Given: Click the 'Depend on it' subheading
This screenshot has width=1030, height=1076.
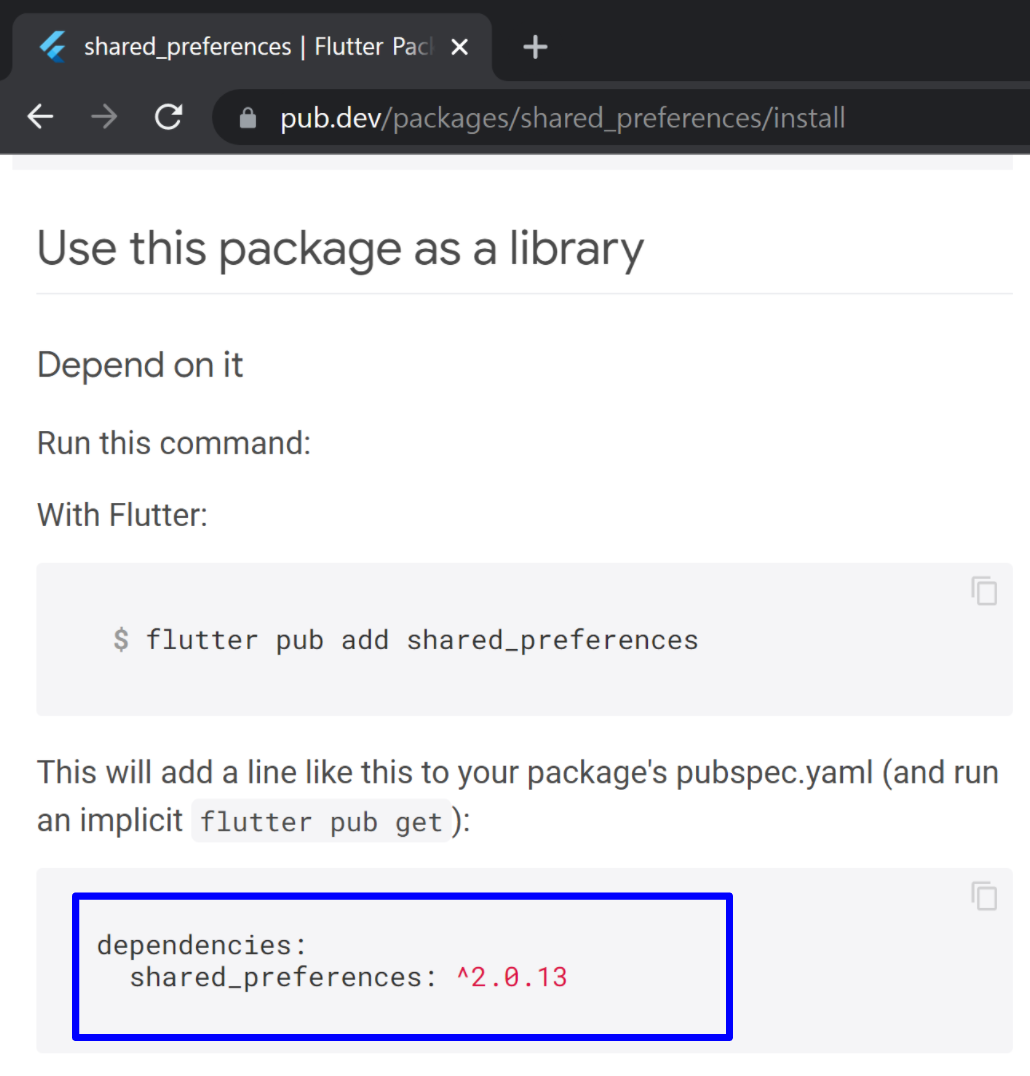Looking at the screenshot, I should (x=140, y=364).
